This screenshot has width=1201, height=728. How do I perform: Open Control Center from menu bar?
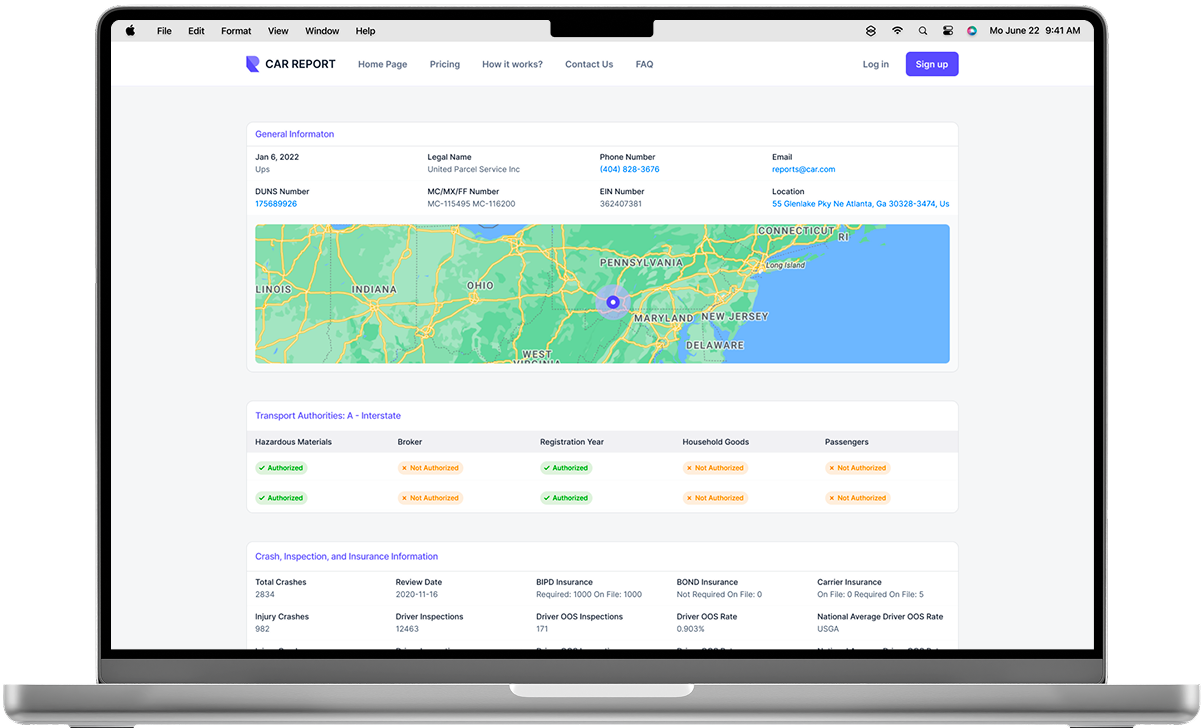pos(947,31)
